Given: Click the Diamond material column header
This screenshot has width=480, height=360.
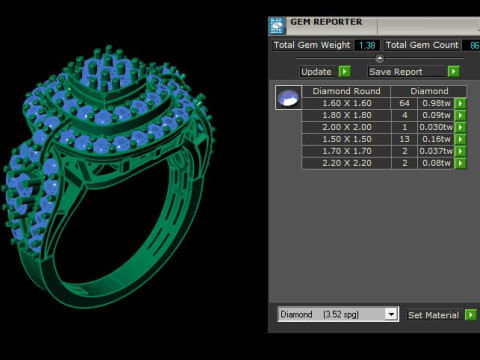Looking at the screenshot, I should coord(429,91).
